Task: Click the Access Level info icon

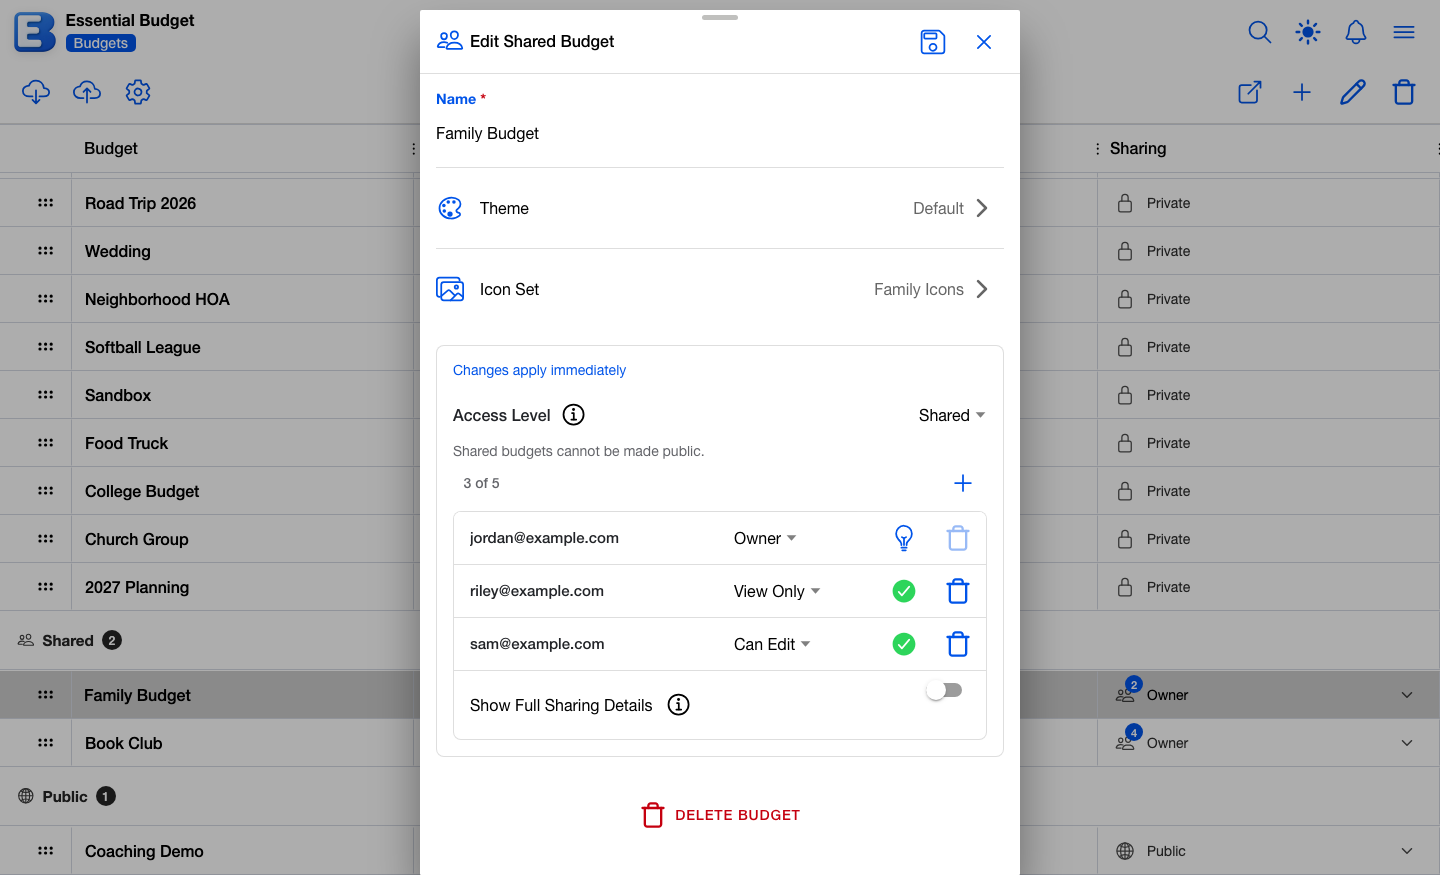Action: (574, 415)
